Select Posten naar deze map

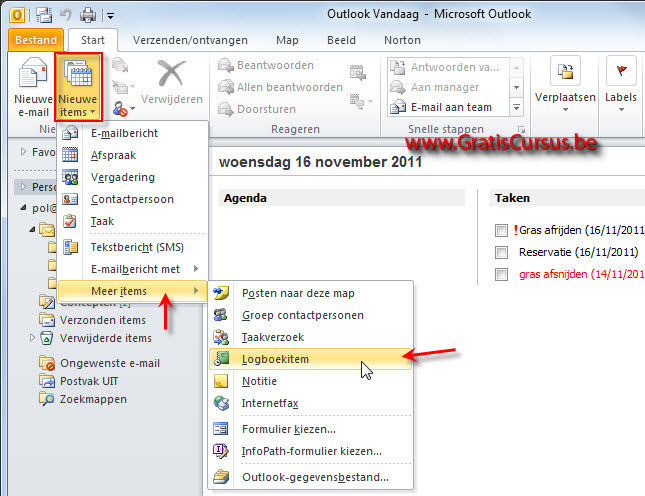click(x=311, y=293)
